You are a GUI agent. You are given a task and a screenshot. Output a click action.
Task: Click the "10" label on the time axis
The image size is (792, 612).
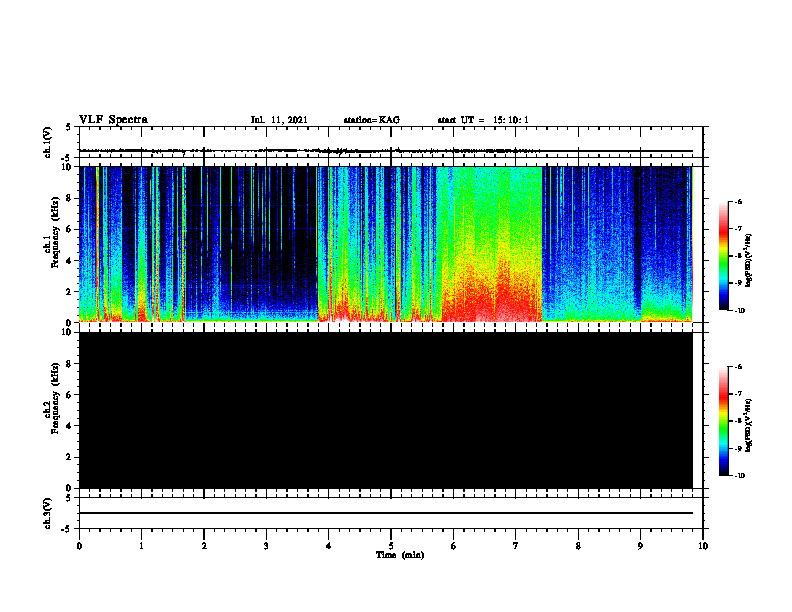point(703,546)
